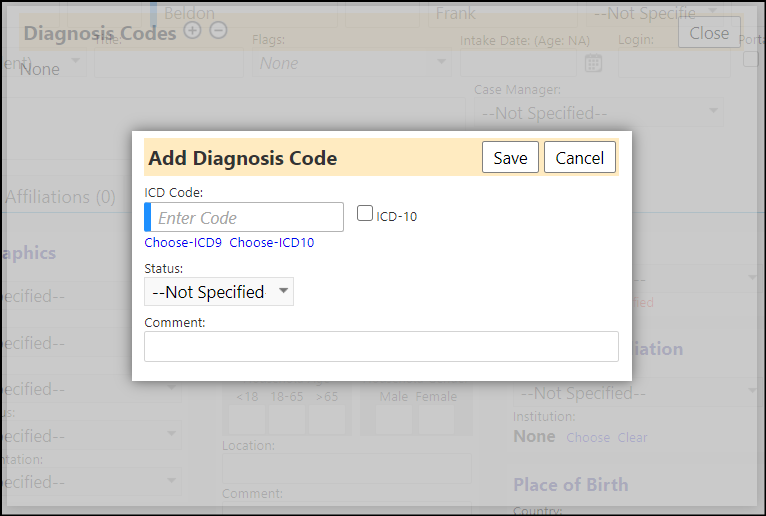Click the minus icon beside Diagnosis Codes
Viewport: 766px width, 516px height.
coord(218,30)
